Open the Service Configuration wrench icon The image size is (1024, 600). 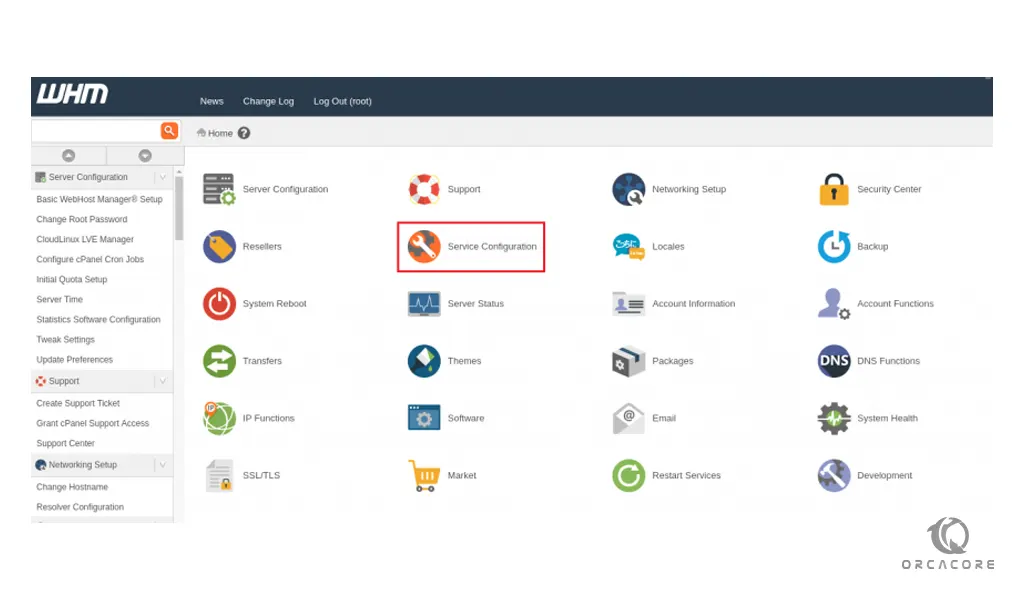[x=424, y=246]
